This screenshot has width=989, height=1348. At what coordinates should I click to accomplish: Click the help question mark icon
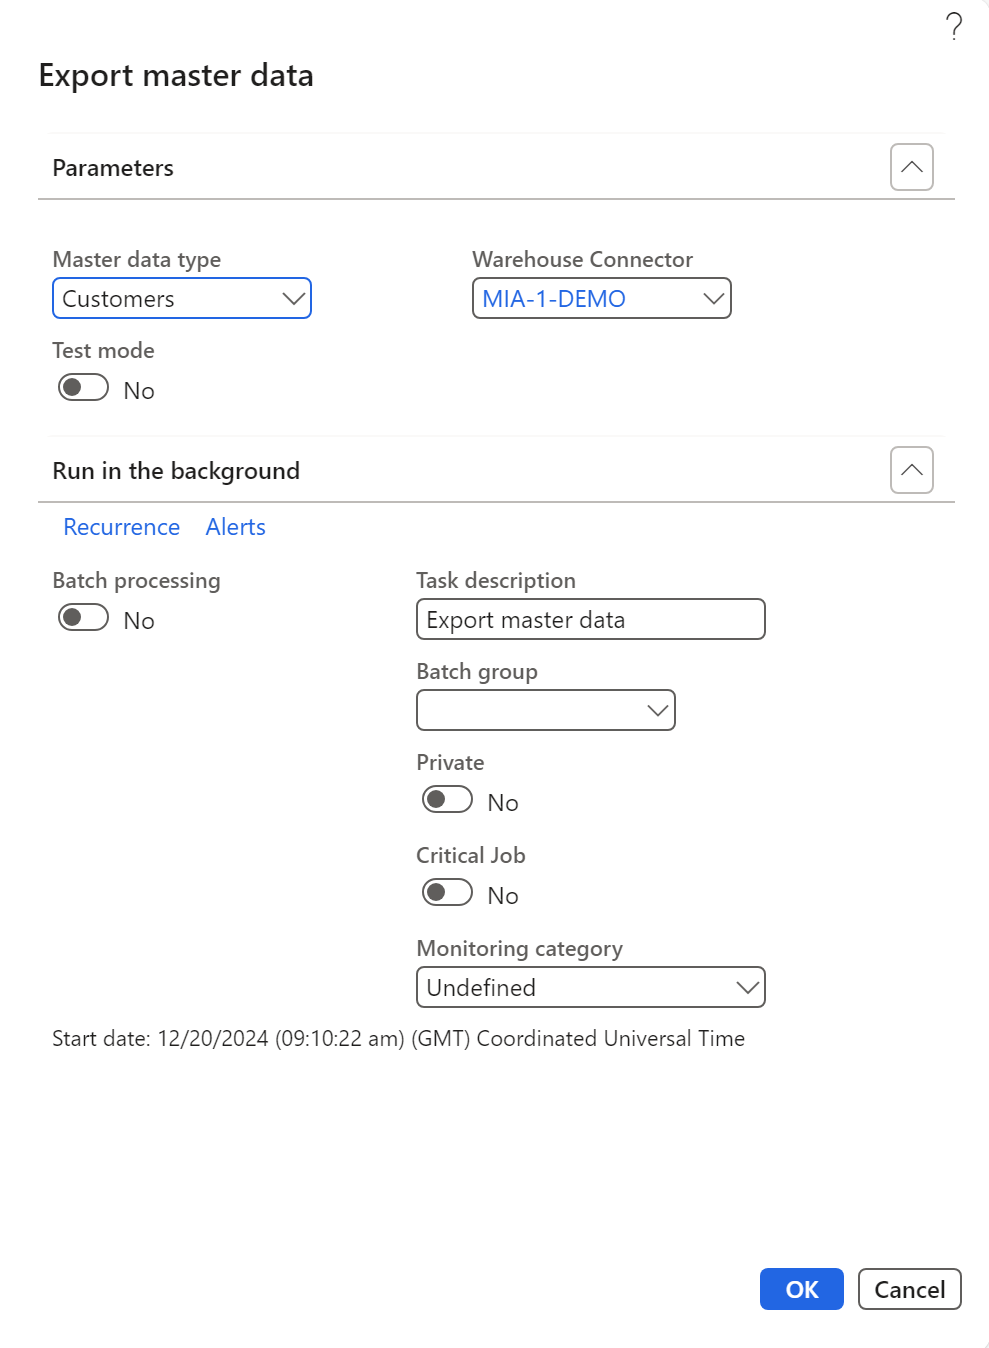(954, 26)
